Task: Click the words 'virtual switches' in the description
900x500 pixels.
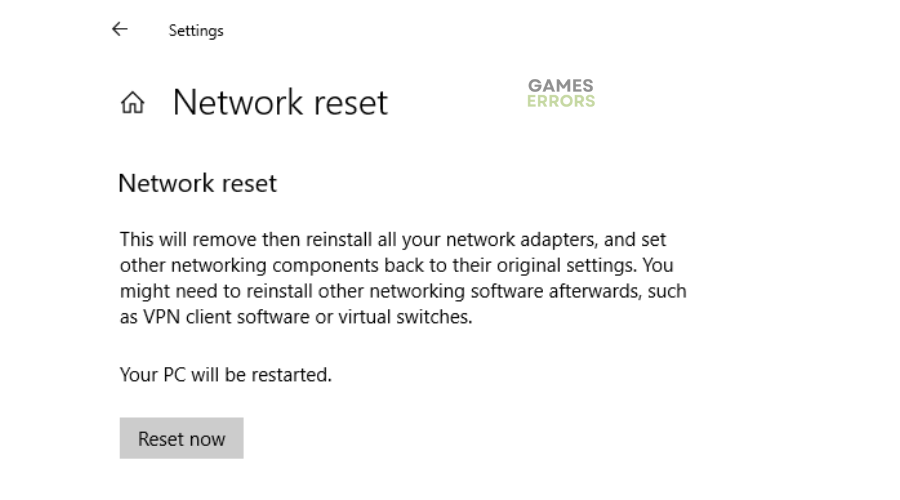Action: [x=405, y=317]
